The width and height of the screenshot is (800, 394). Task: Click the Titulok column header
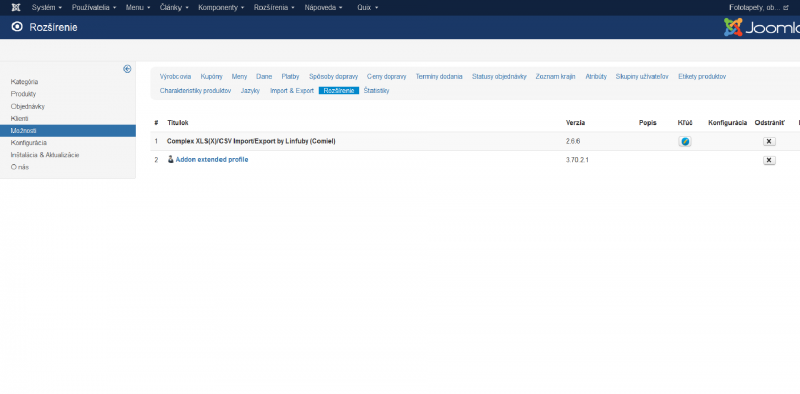178,123
